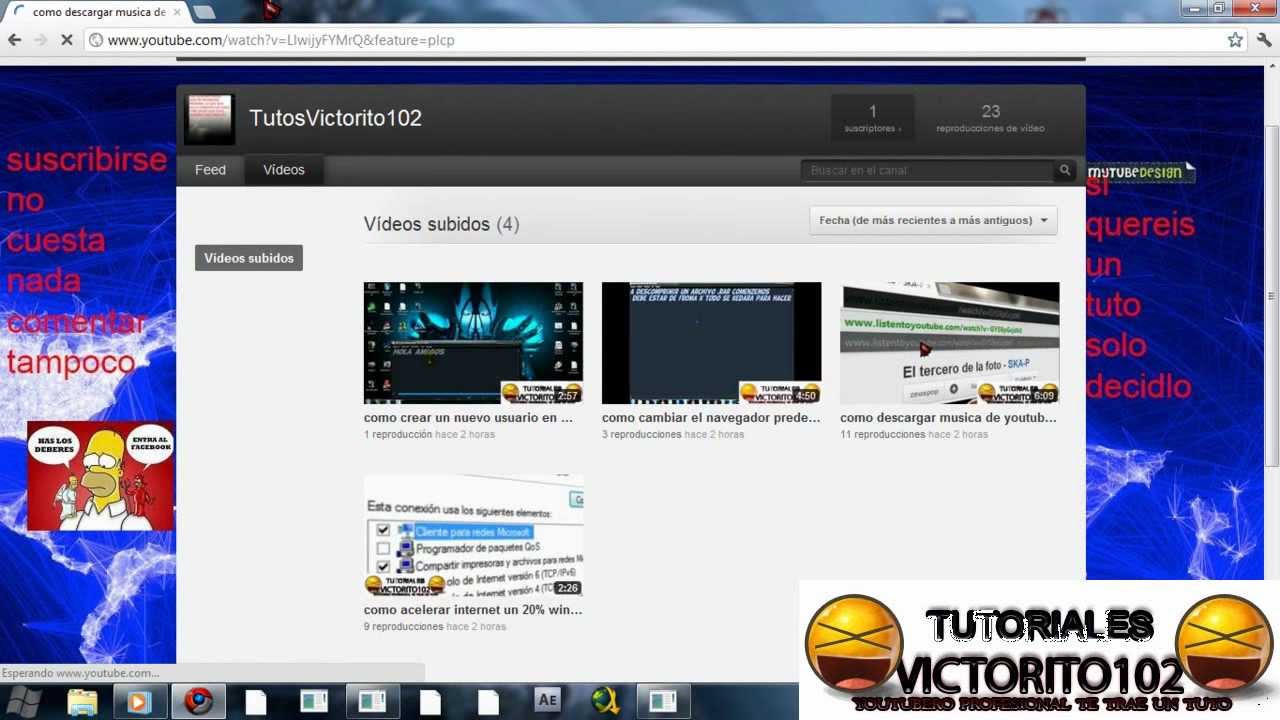This screenshot has height=720, width=1280.
Task: Switch to the Chrome taskbar icon
Action: coord(198,702)
